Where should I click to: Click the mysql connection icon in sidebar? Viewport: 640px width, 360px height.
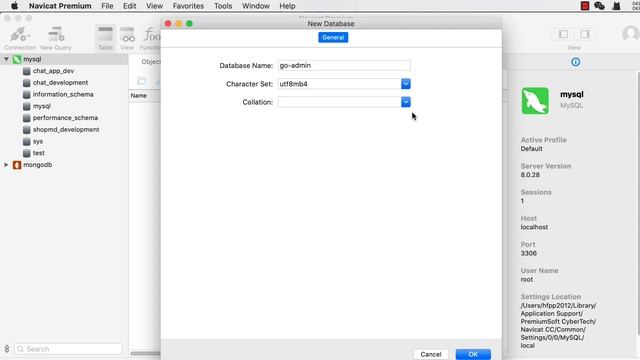click(x=17, y=59)
